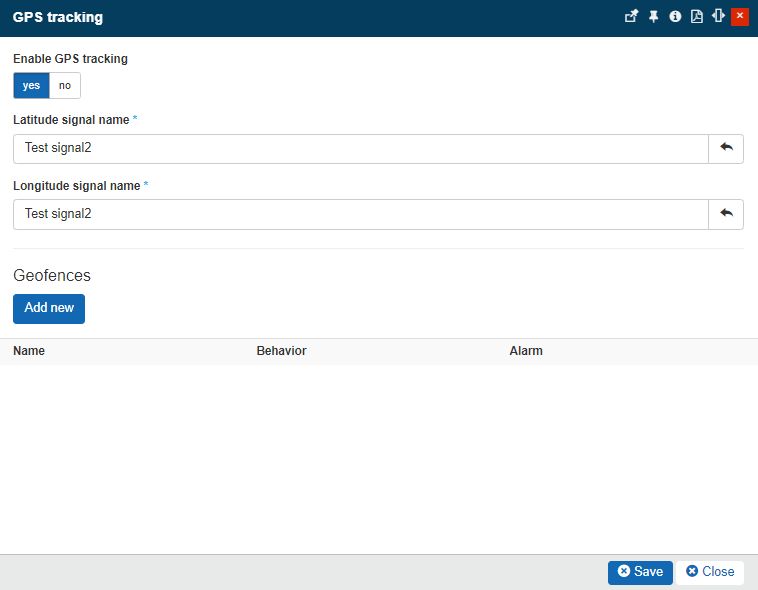The width and height of the screenshot is (758, 590).
Task: Click the GPS tracking title text
Action: 57,17
